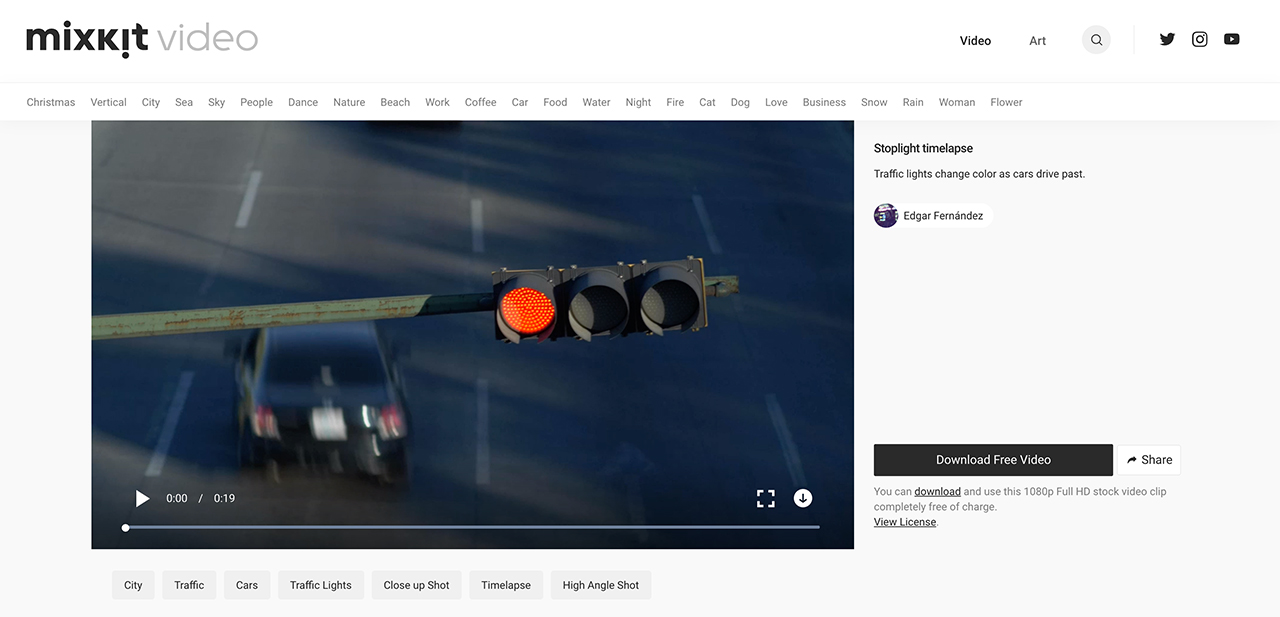
Task: Click the download arrow icon in player
Action: [802, 498]
